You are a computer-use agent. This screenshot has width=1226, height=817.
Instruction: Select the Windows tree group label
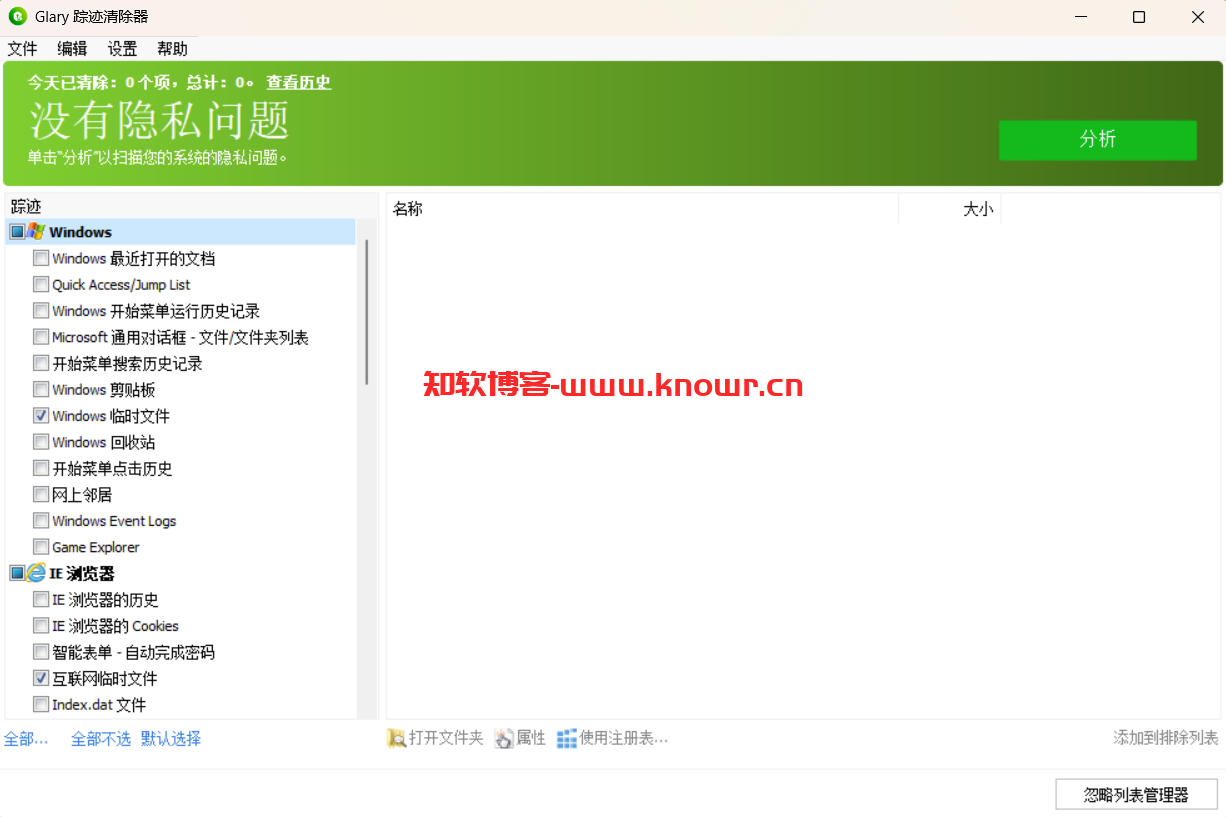click(81, 232)
